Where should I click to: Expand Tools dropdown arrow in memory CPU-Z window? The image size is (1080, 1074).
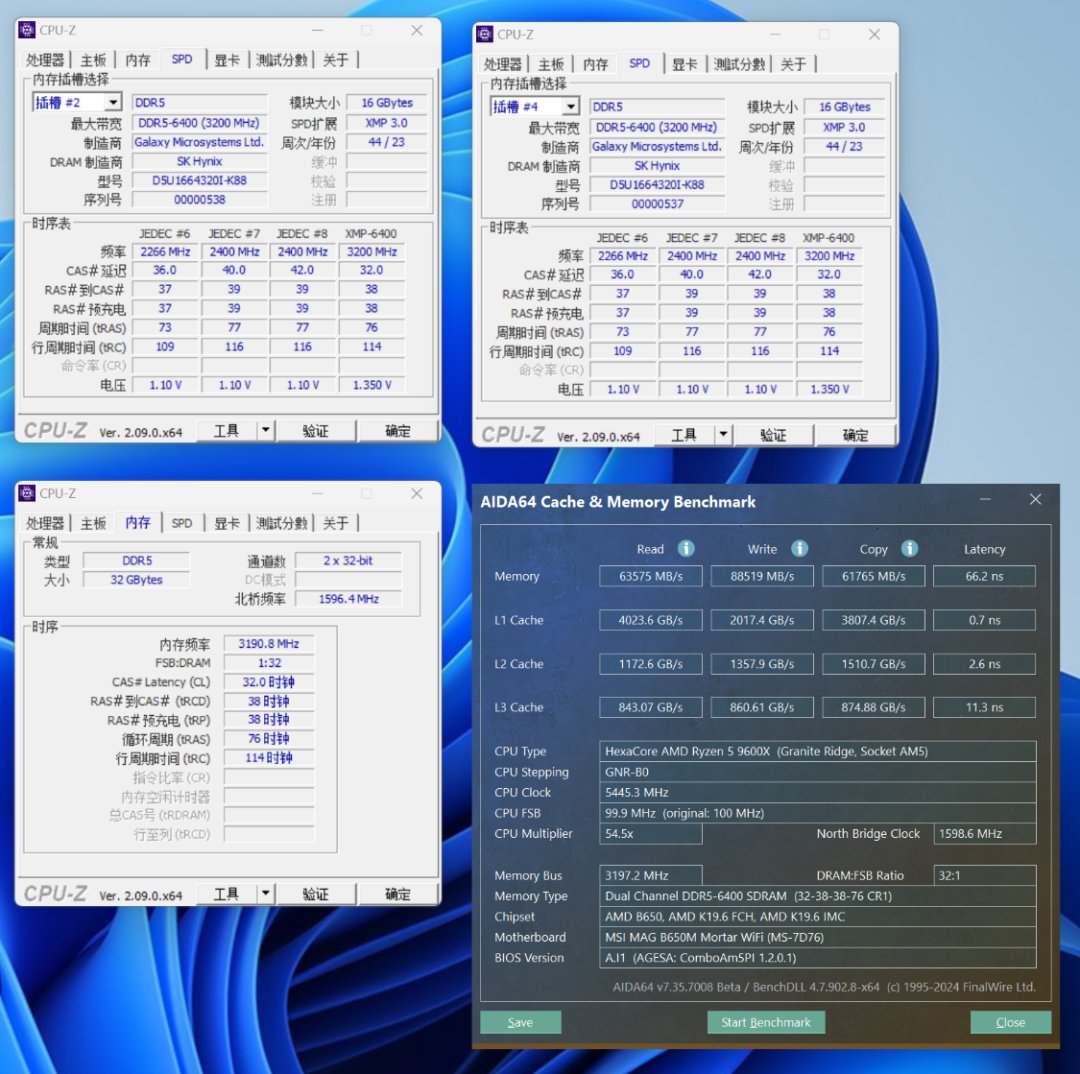point(265,894)
